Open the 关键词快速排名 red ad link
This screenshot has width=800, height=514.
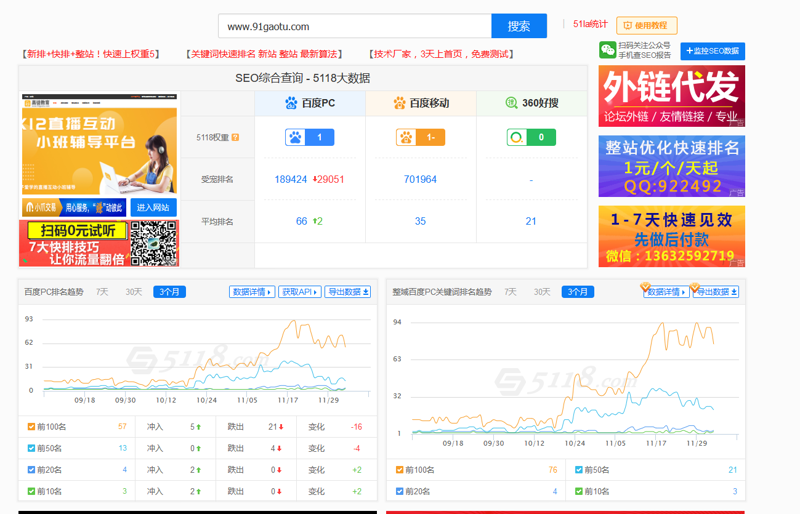(264, 54)
